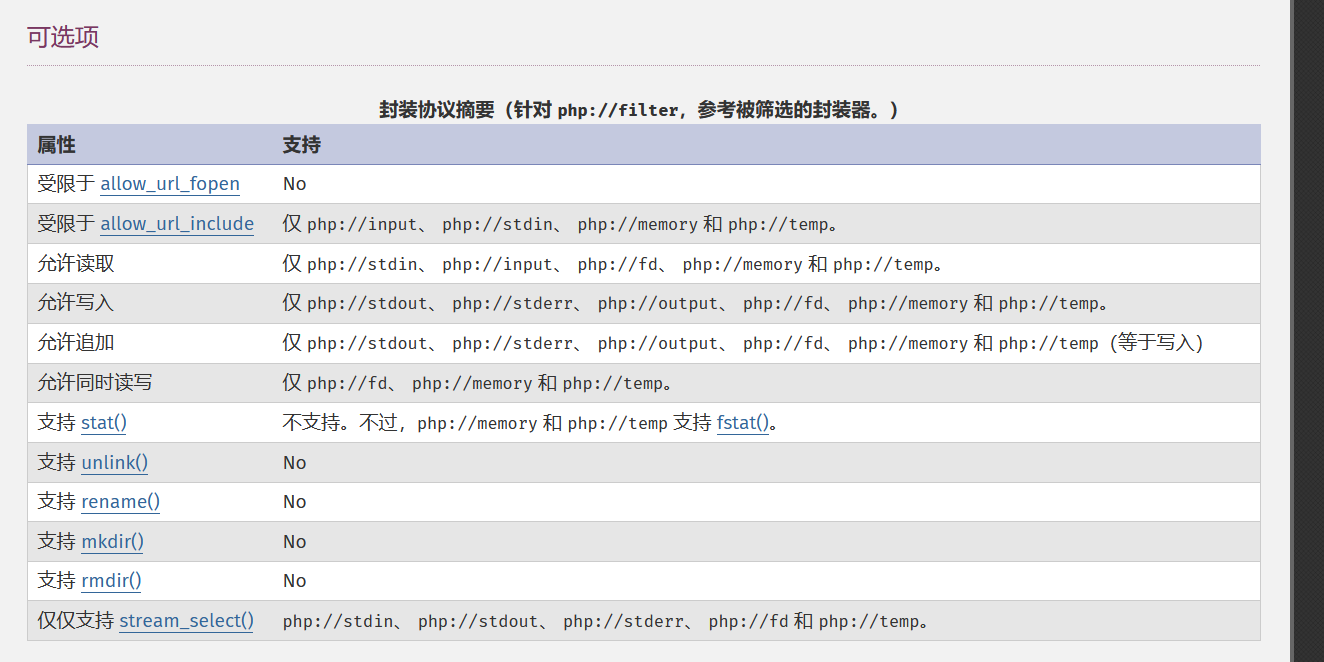Click the 支持 column header
The image size is (1324, 662).
pos(301,145)
